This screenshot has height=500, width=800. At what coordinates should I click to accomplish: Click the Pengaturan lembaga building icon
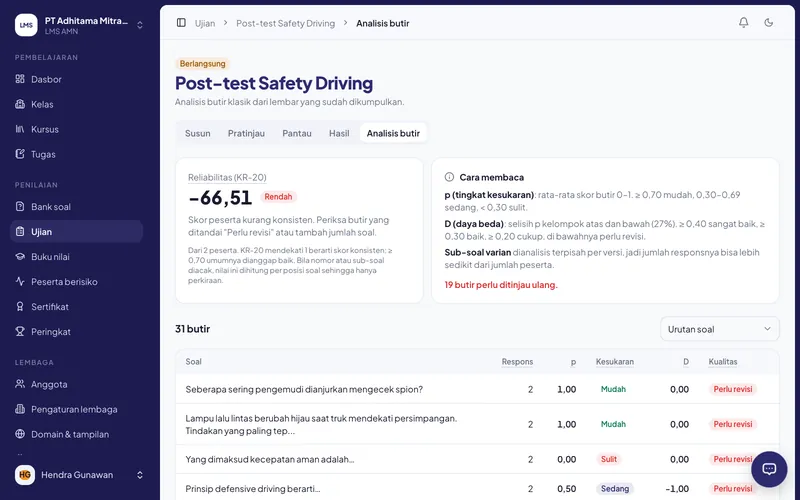20,409
